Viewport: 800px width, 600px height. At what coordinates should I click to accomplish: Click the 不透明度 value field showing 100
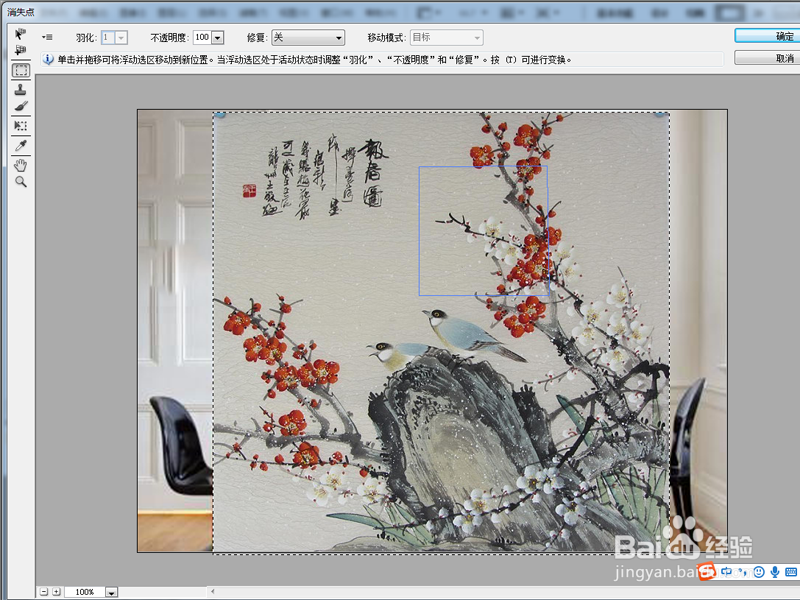pyautogui.click(x=203, y=37)
